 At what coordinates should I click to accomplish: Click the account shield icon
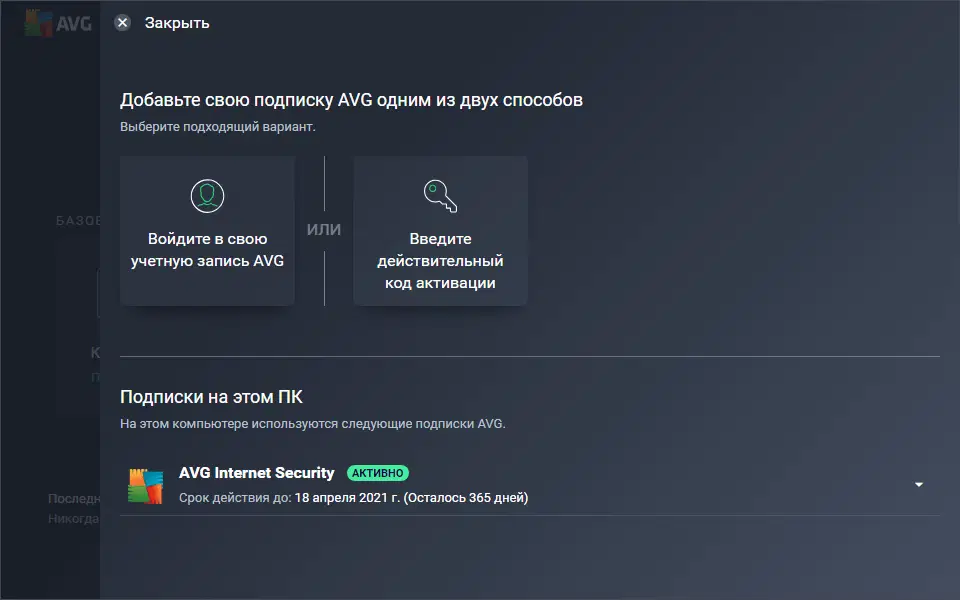click(207, 194)
